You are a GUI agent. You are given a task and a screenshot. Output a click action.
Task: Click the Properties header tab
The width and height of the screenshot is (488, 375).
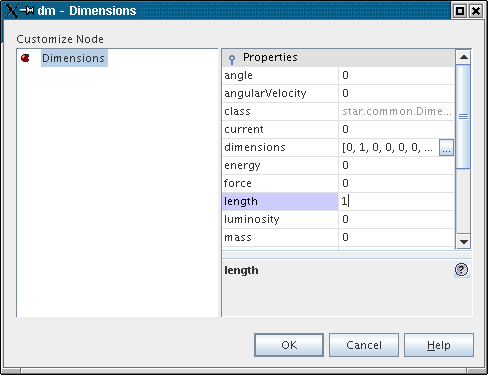(x=338, y=58)
